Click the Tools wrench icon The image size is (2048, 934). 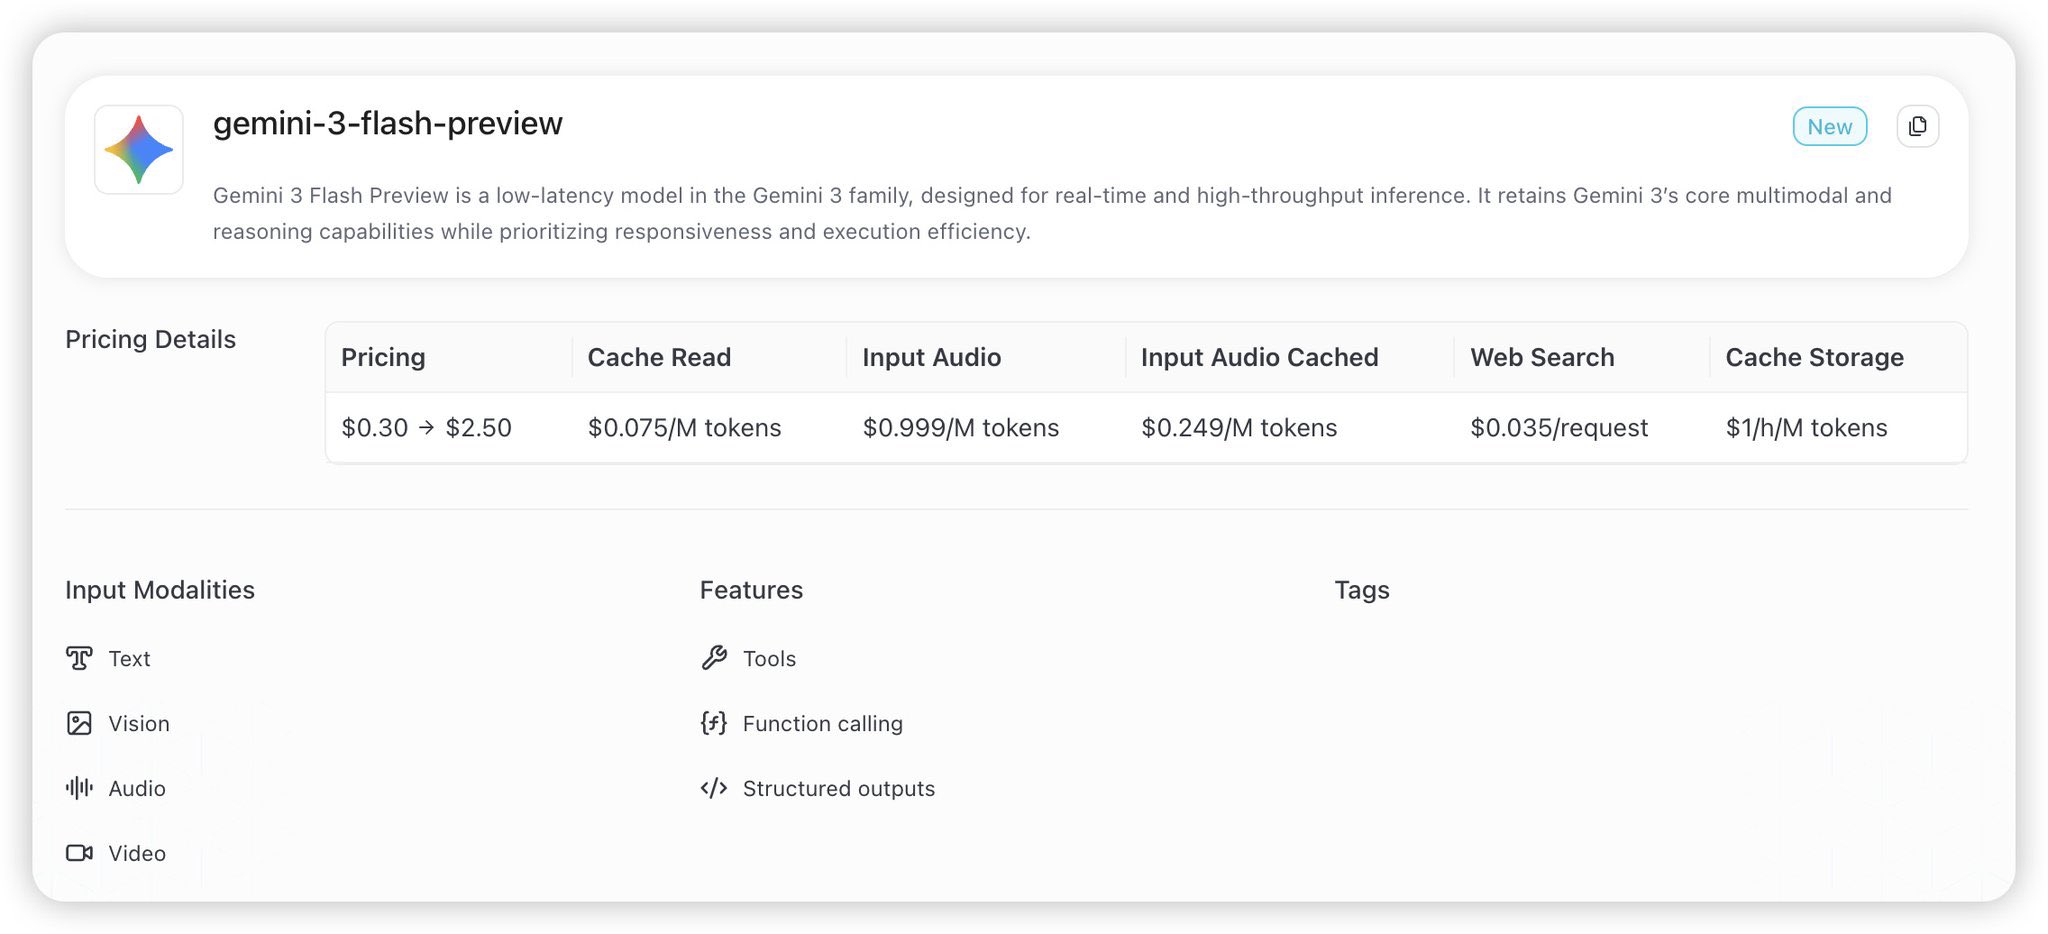(714, 658)
